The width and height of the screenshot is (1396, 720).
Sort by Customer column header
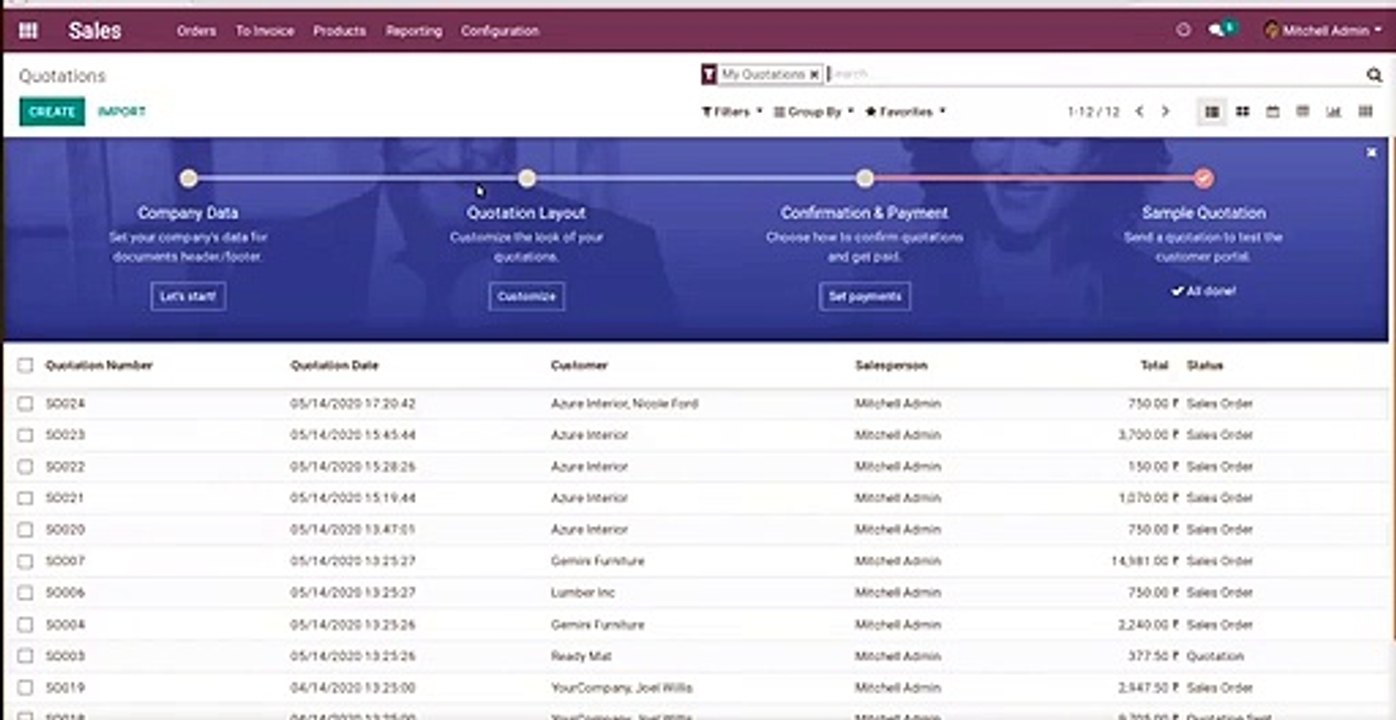coord(579,366)
